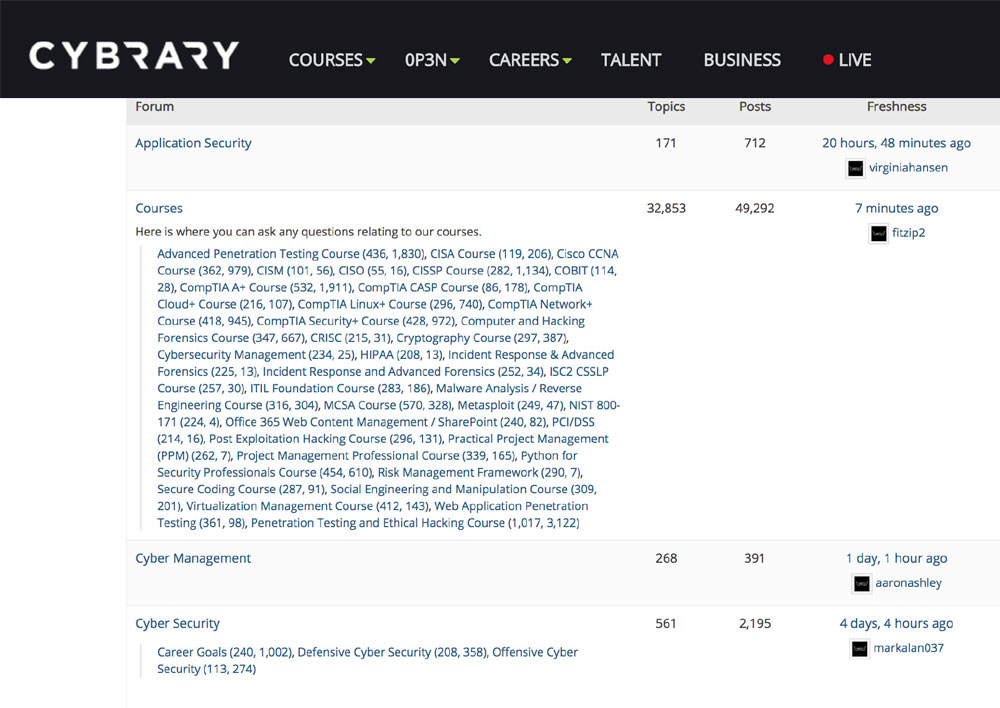Open the Careers nav item
1000x708 pixels.
[x=524, y=60]
